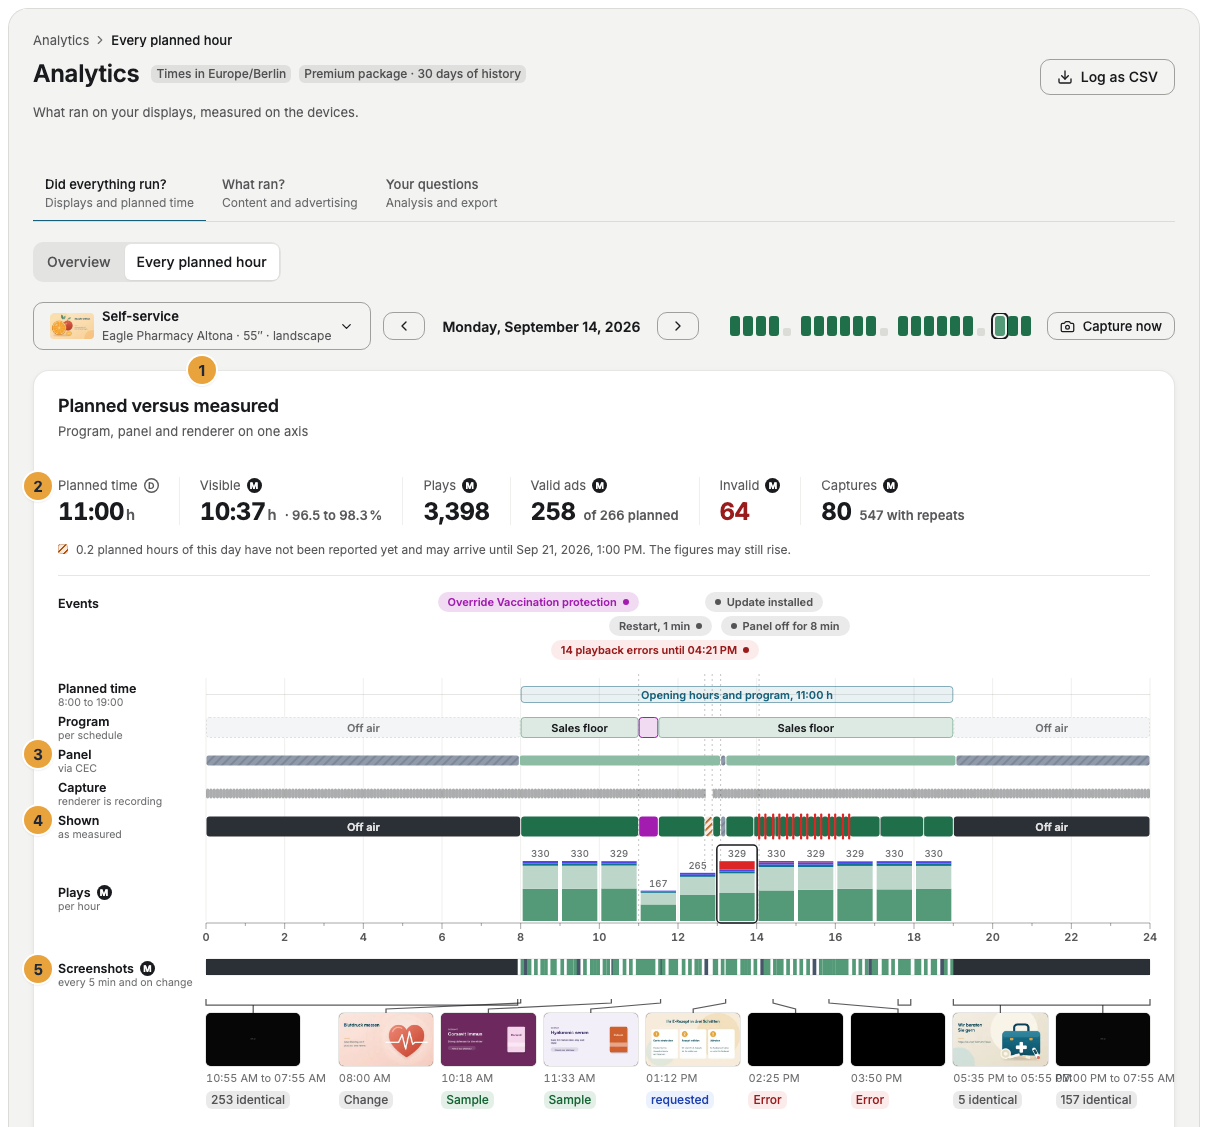Open the 02:25 PM black error screenshot
1208x1127 pixels.
796,1039
